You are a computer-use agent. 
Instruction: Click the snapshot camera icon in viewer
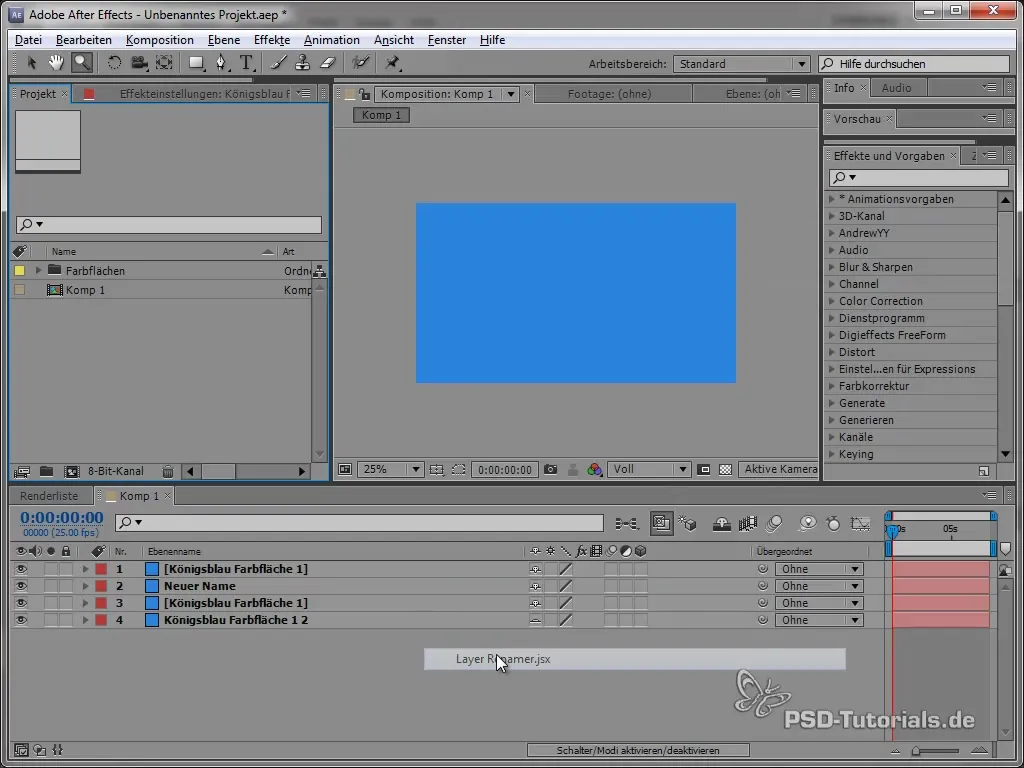[x=551, y=470]
